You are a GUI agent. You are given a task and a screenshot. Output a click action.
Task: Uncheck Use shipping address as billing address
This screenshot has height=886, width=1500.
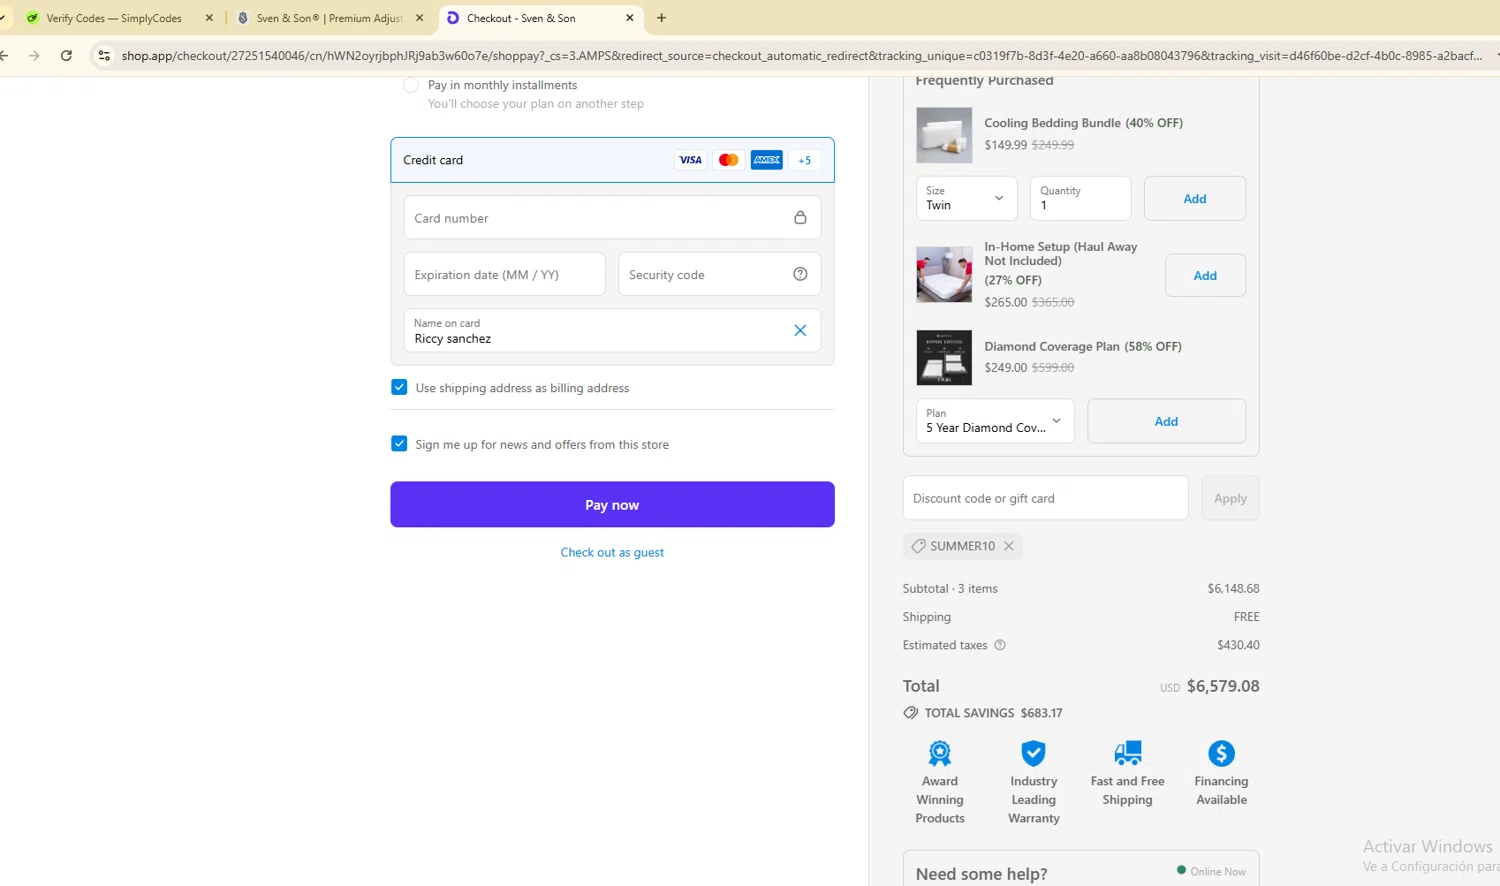coord(399,387)
